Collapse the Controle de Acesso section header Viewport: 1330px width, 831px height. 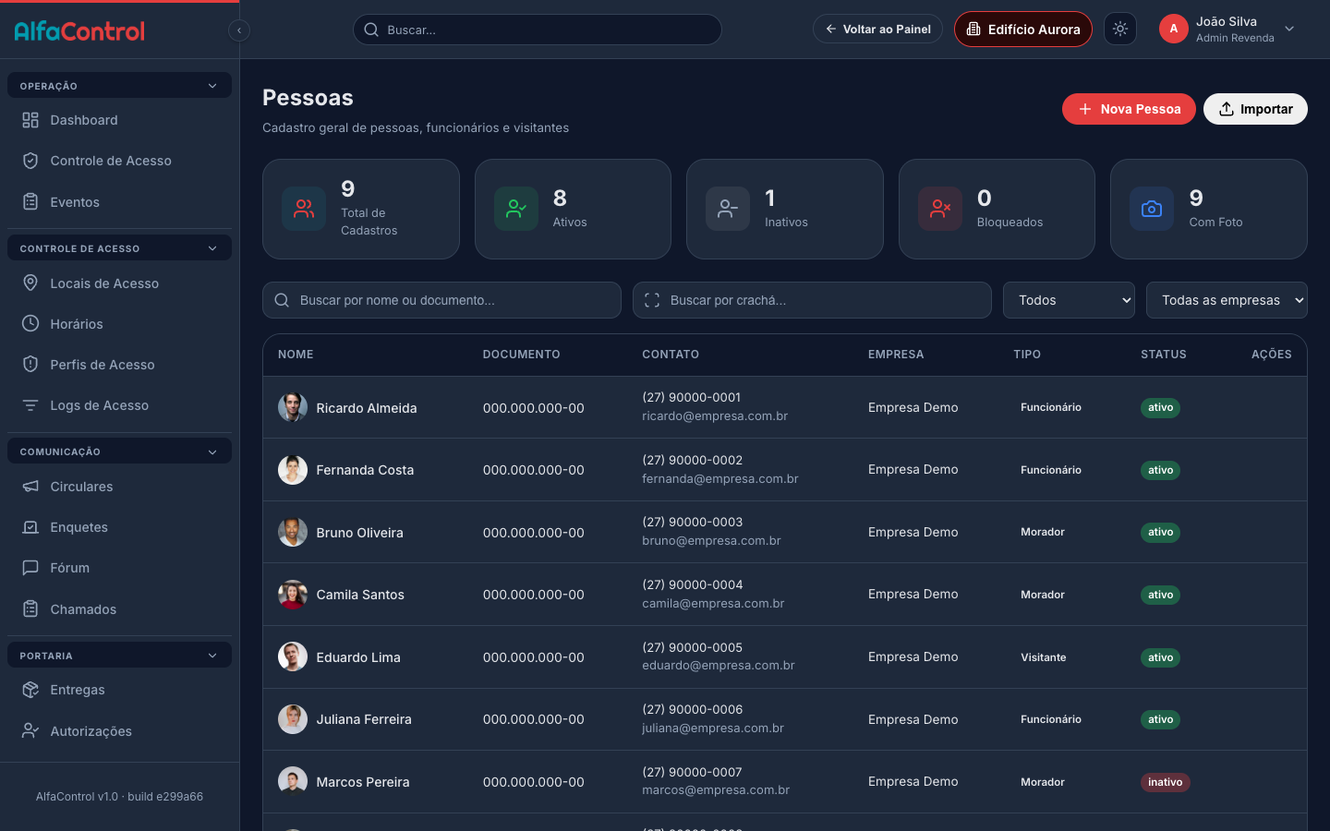(119, 248)
